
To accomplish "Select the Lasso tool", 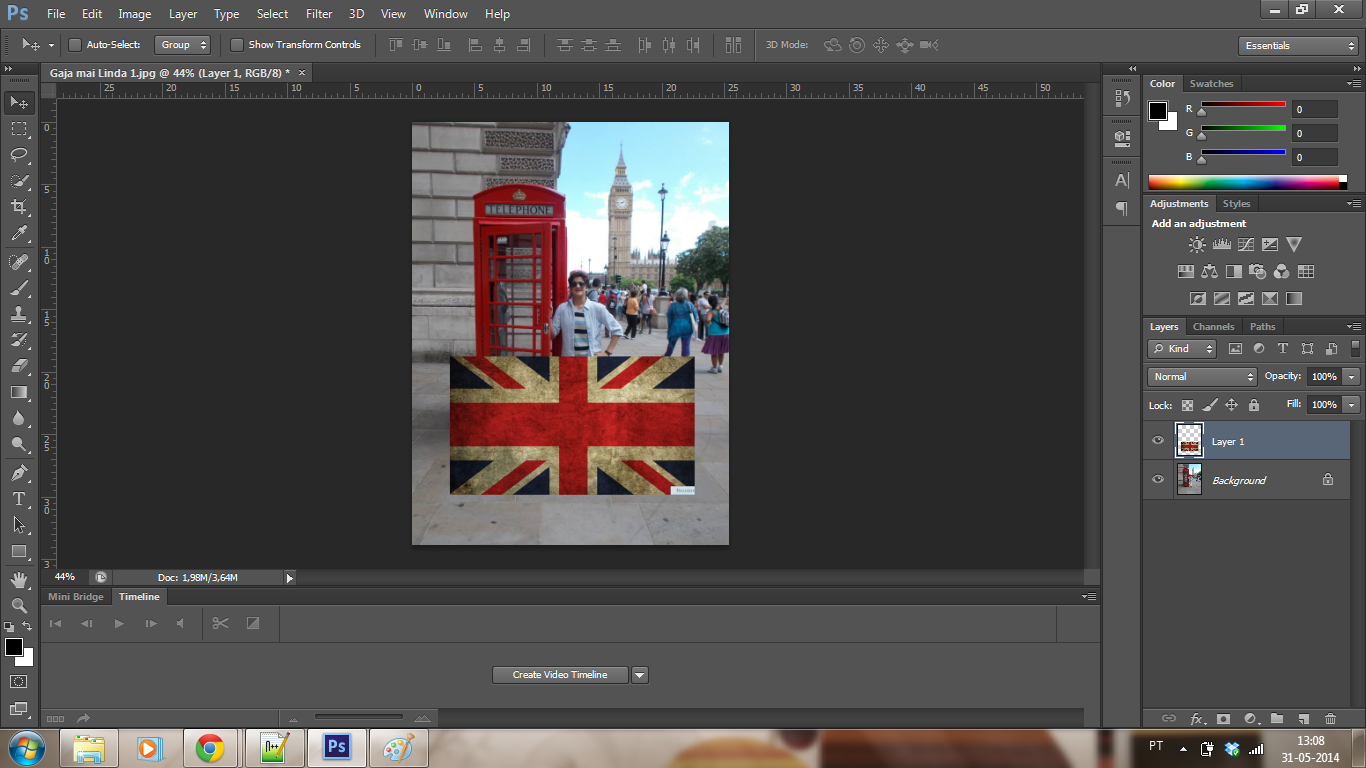I will point(19,155).
